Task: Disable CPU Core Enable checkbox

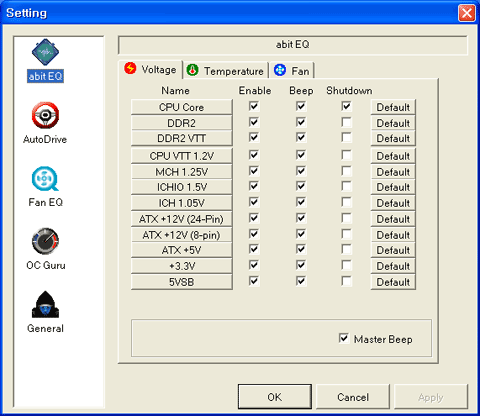Action: [254, 106]
